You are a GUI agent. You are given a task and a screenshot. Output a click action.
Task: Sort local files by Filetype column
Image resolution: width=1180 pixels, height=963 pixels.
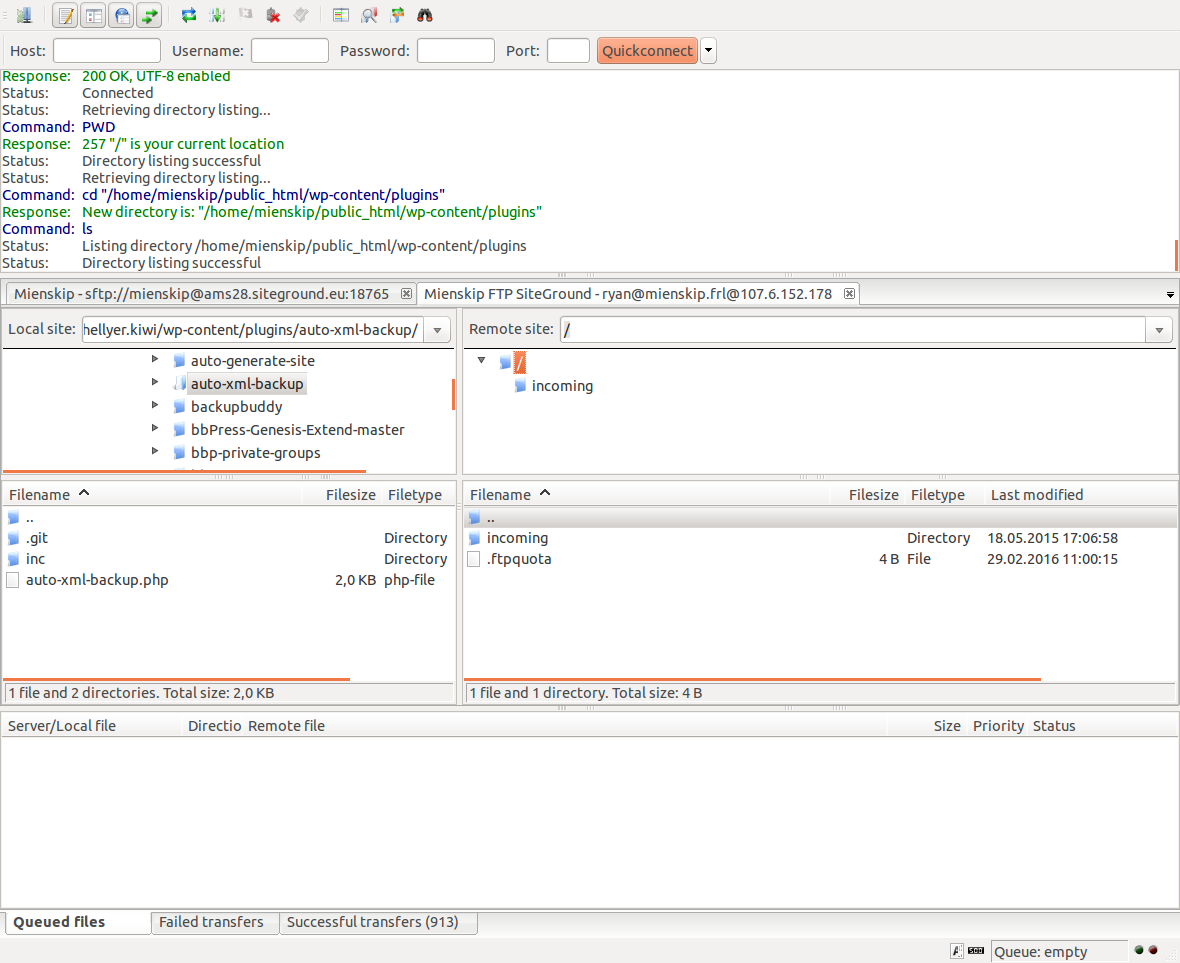[x=417, y=494]
